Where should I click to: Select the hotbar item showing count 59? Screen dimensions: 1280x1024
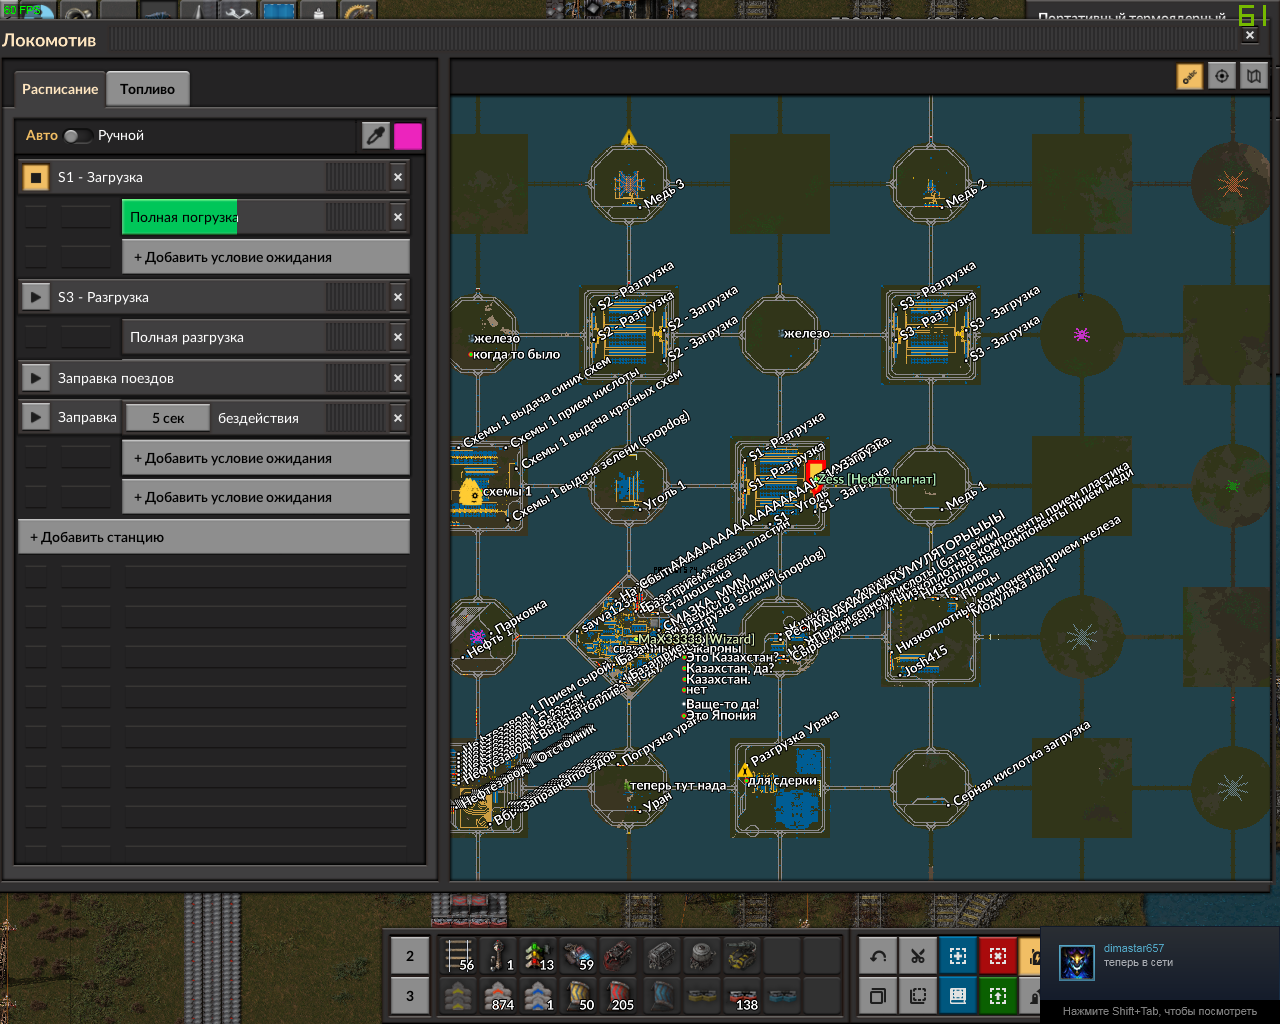tap(580, 956)
